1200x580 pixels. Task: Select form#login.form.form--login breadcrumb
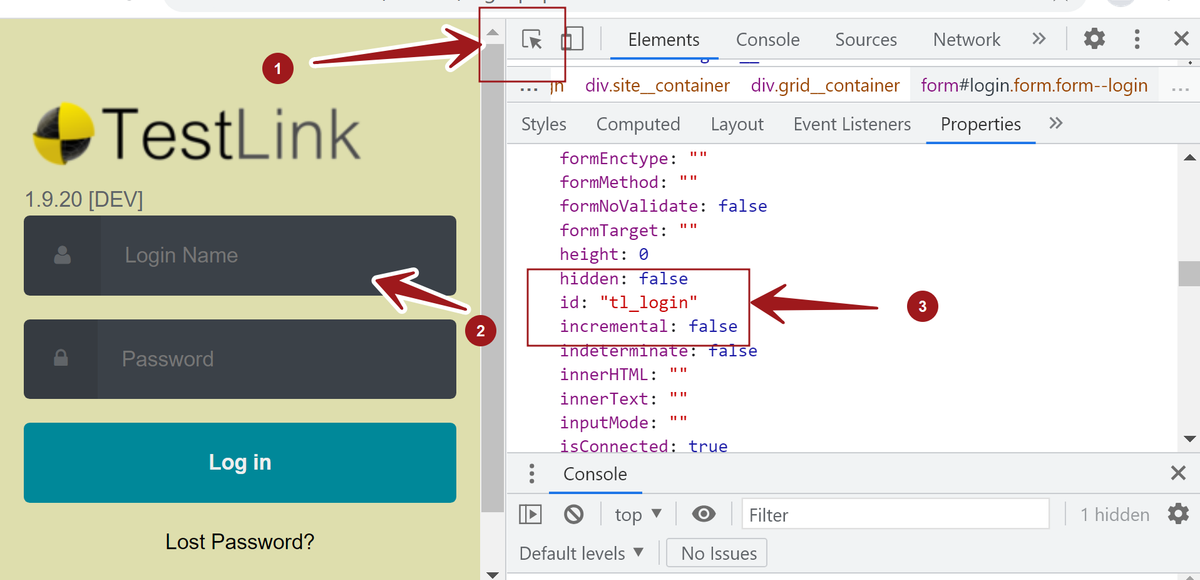[1034, 85]
